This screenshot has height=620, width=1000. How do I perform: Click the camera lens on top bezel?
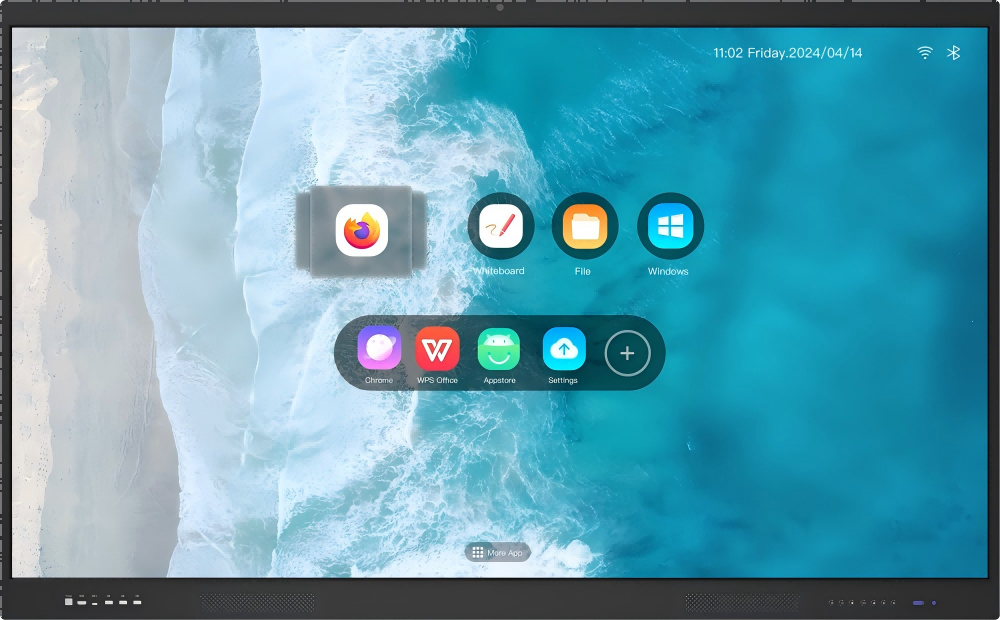pos(499,8)
